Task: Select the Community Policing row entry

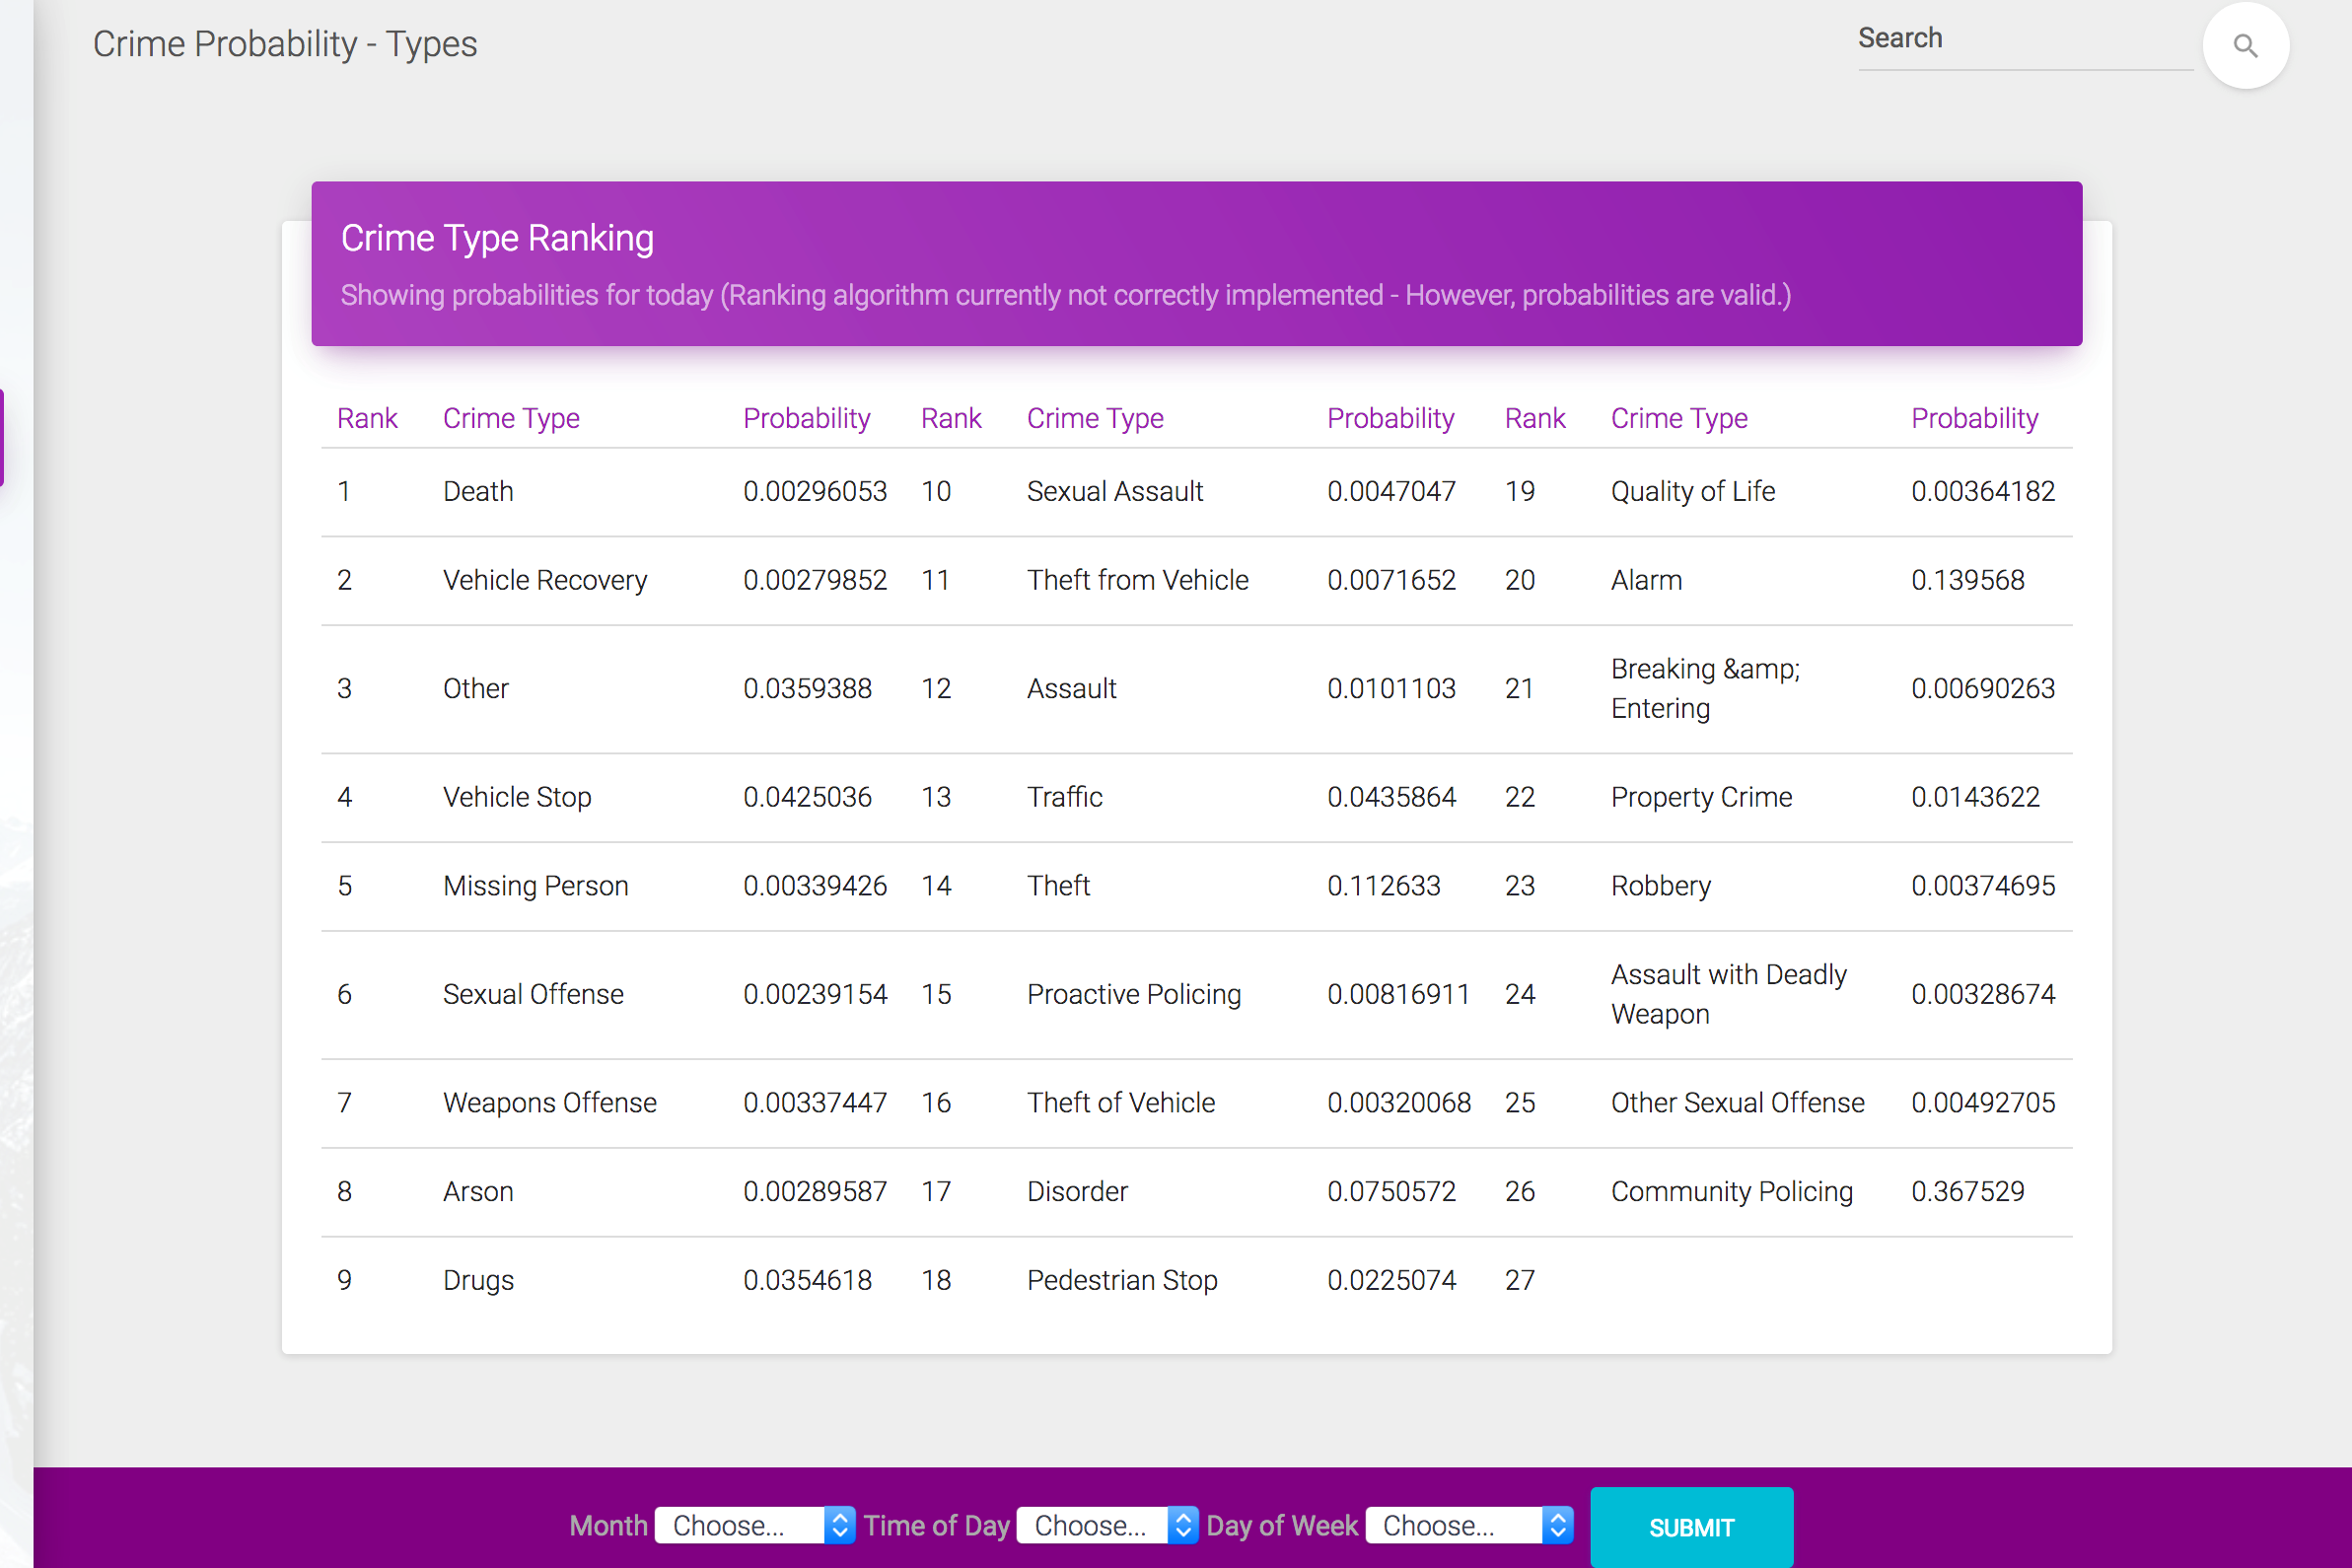Action: (x=1731, y=1191)
